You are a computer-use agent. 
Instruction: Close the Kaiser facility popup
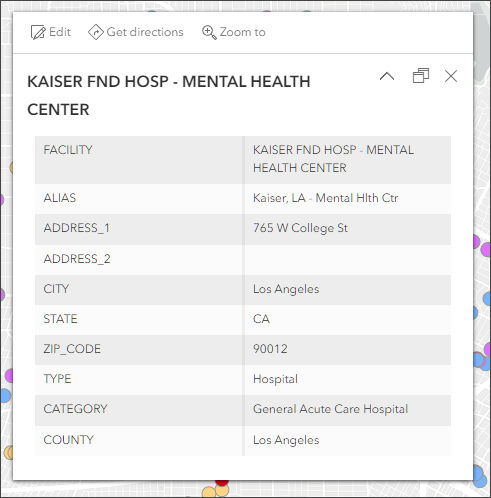pos(451,76)
